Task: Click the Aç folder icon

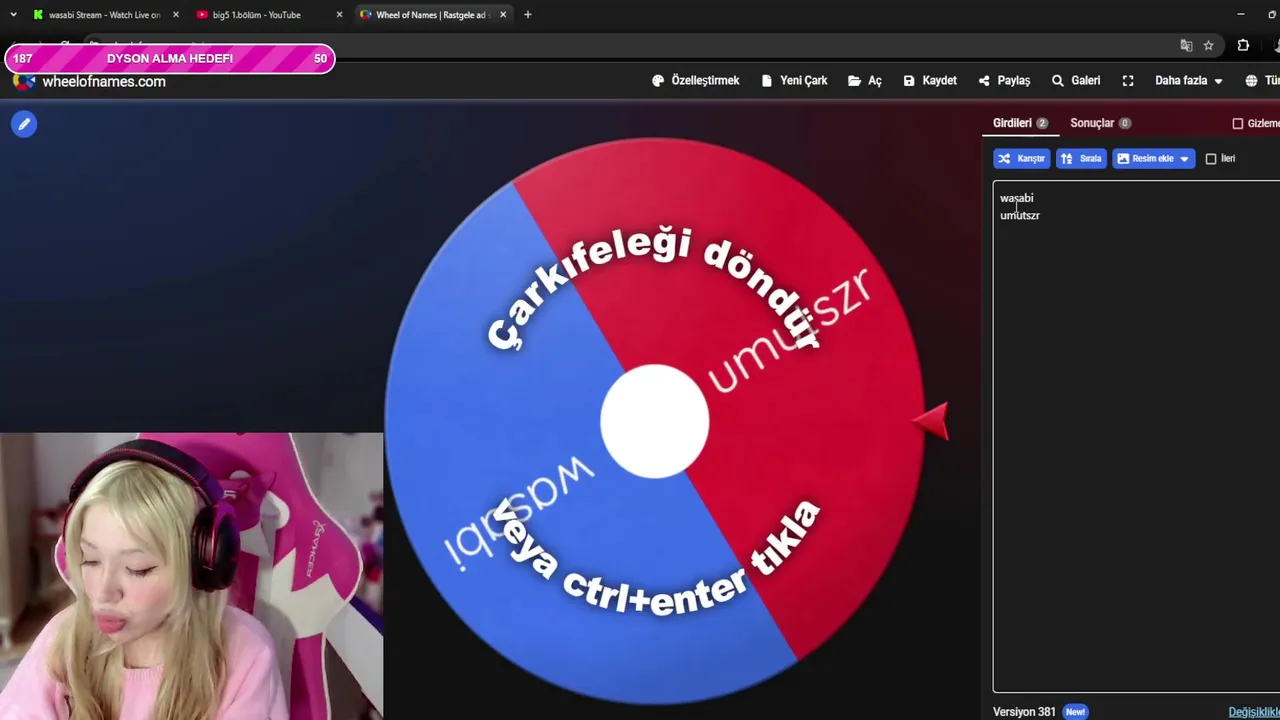Action: [854, 81]
